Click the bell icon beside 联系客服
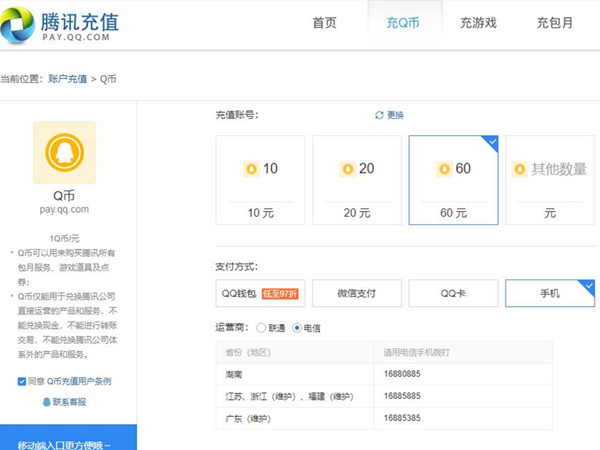600x450 pixels. click(47, 402)
